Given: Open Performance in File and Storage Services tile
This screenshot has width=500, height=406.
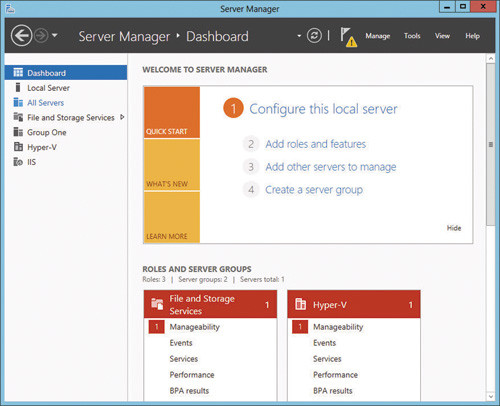Looking at the screenshot, I should (x=192, y=375).
